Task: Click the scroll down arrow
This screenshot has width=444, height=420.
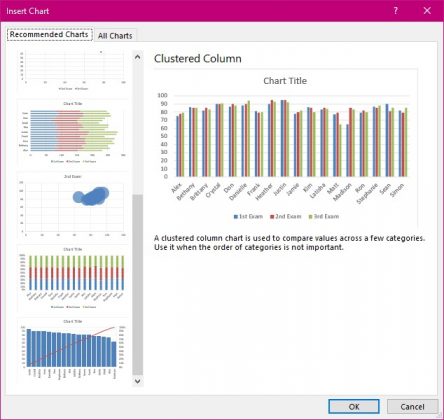Action: pos(137,381)
